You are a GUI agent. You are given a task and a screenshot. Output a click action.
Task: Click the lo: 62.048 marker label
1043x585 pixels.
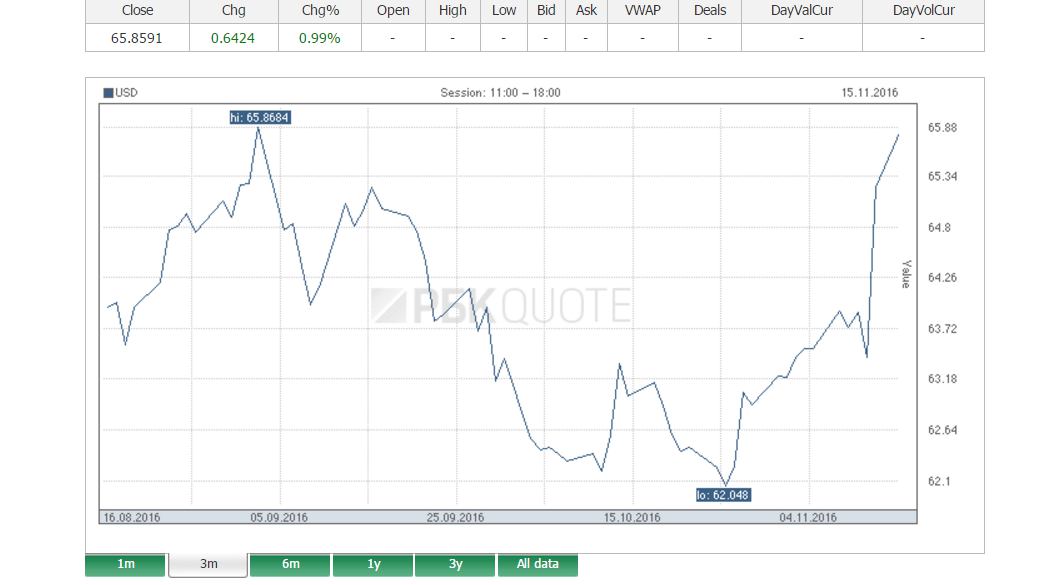tap(723, 495)
